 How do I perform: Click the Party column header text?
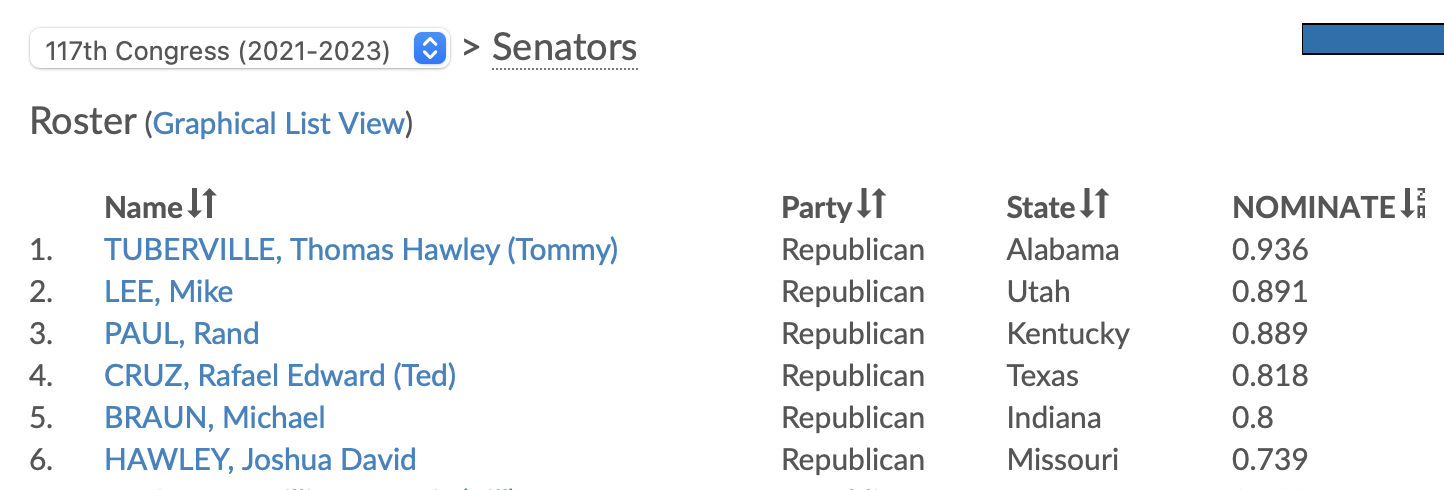coord(817,207)
